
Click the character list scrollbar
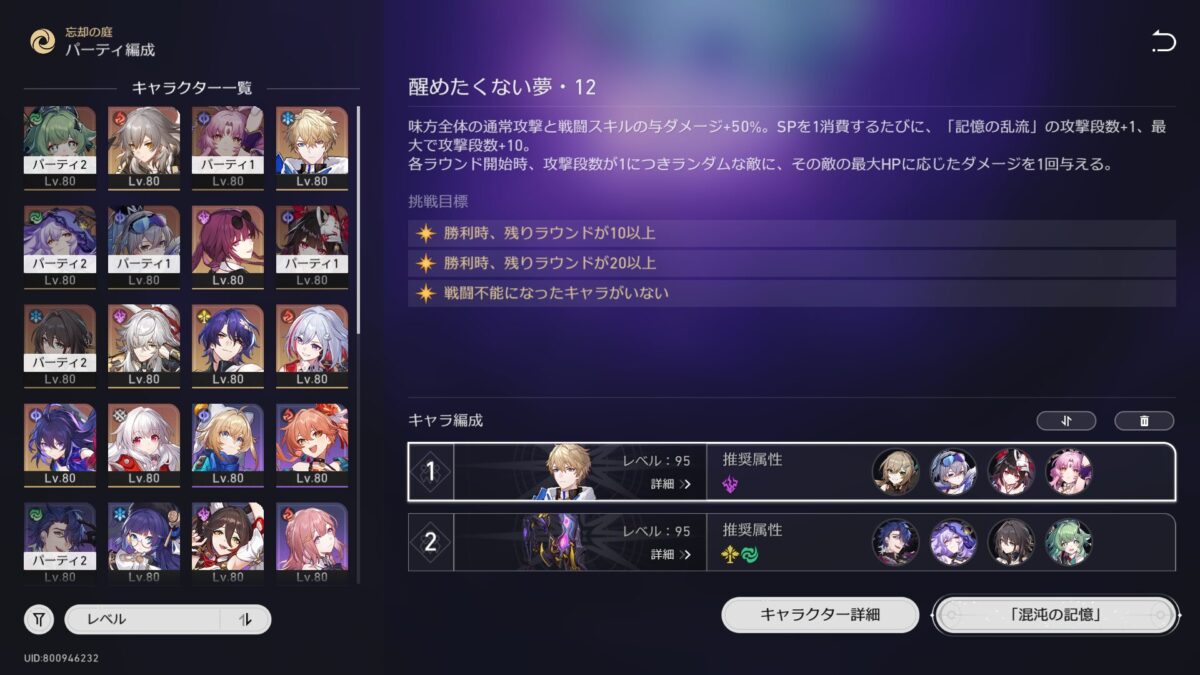[357, 220]
